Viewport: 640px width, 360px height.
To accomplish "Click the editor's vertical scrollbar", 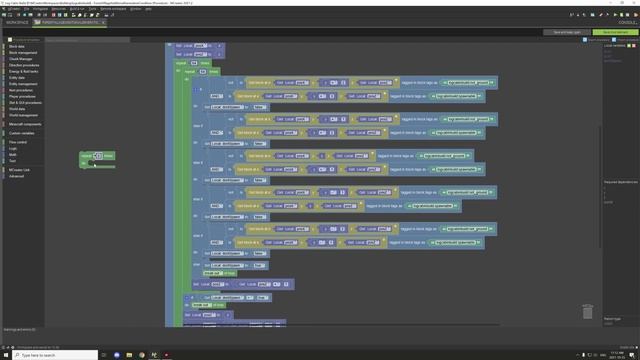I will coord(600,186).
